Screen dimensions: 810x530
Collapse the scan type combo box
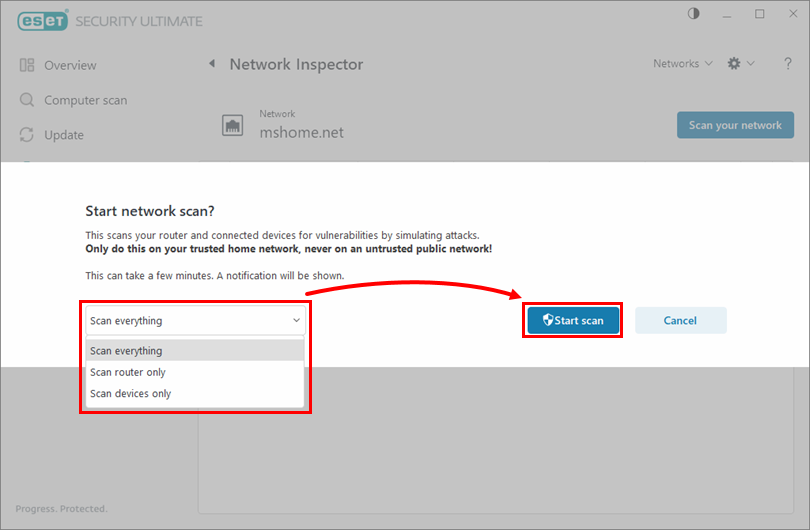[x=194, y=321]
